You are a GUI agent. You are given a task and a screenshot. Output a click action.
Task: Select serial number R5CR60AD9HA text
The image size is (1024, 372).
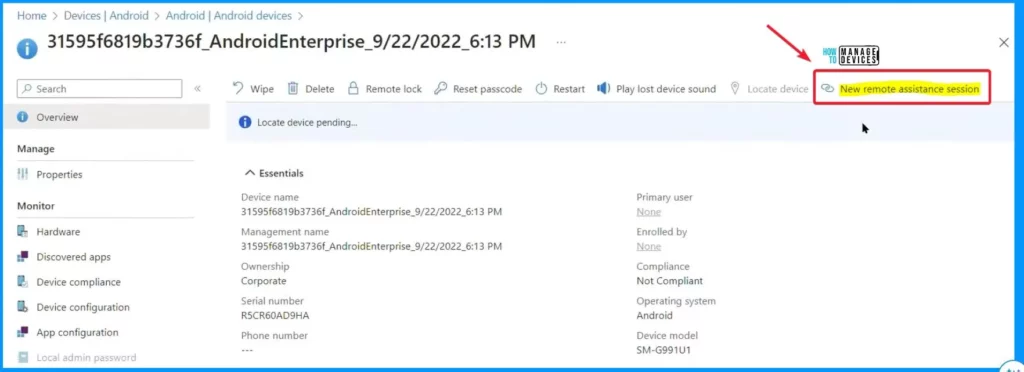click(x=274, y=315)
